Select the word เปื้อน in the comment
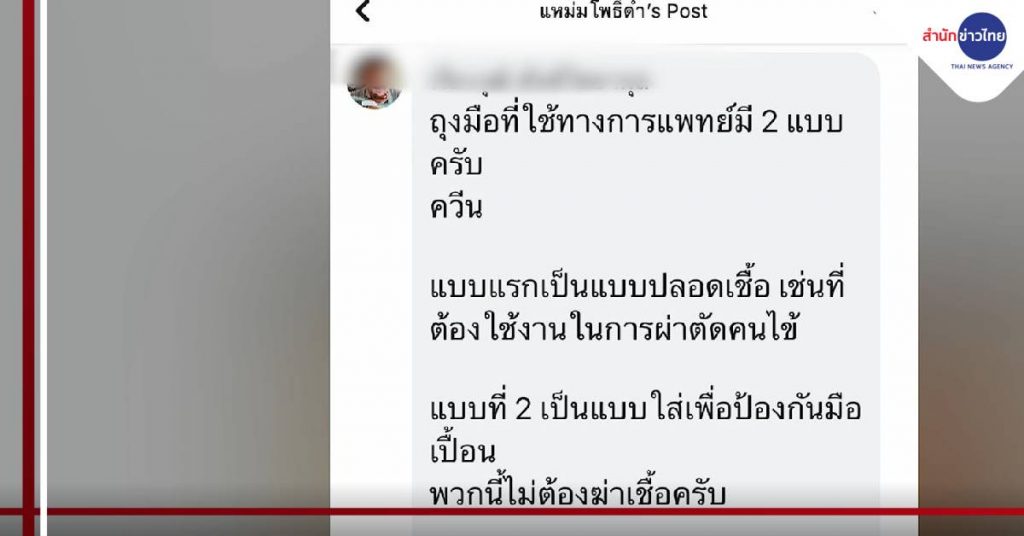1024x536 pixels. 462,450
